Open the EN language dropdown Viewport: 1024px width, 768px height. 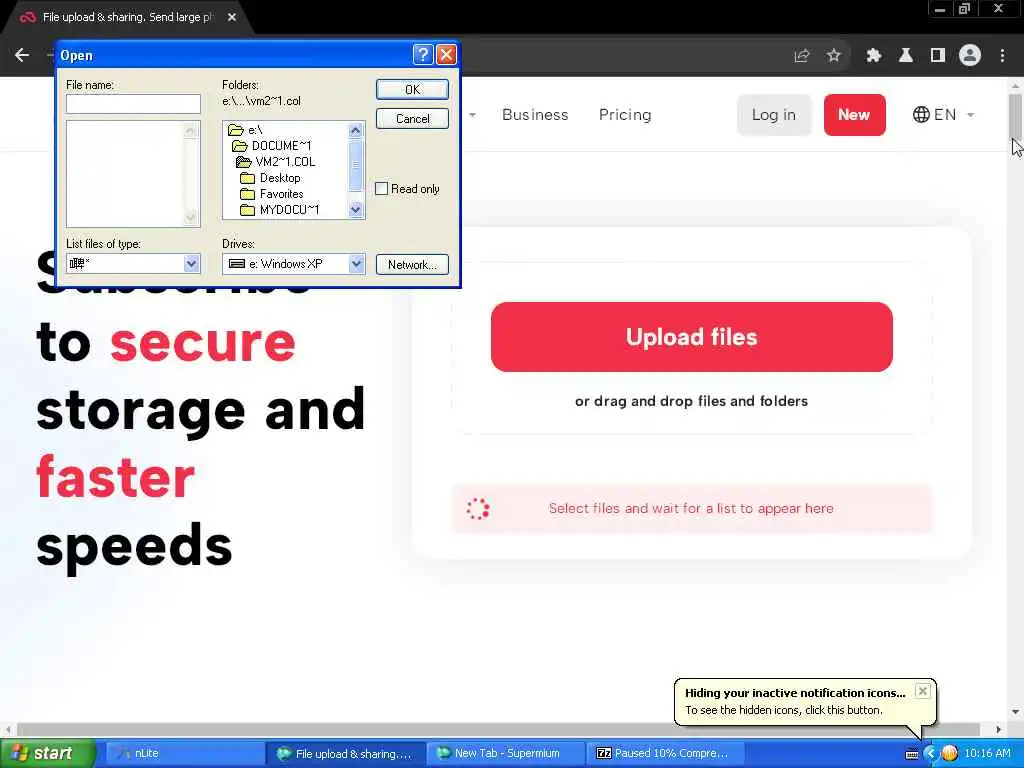pos(944,115)
